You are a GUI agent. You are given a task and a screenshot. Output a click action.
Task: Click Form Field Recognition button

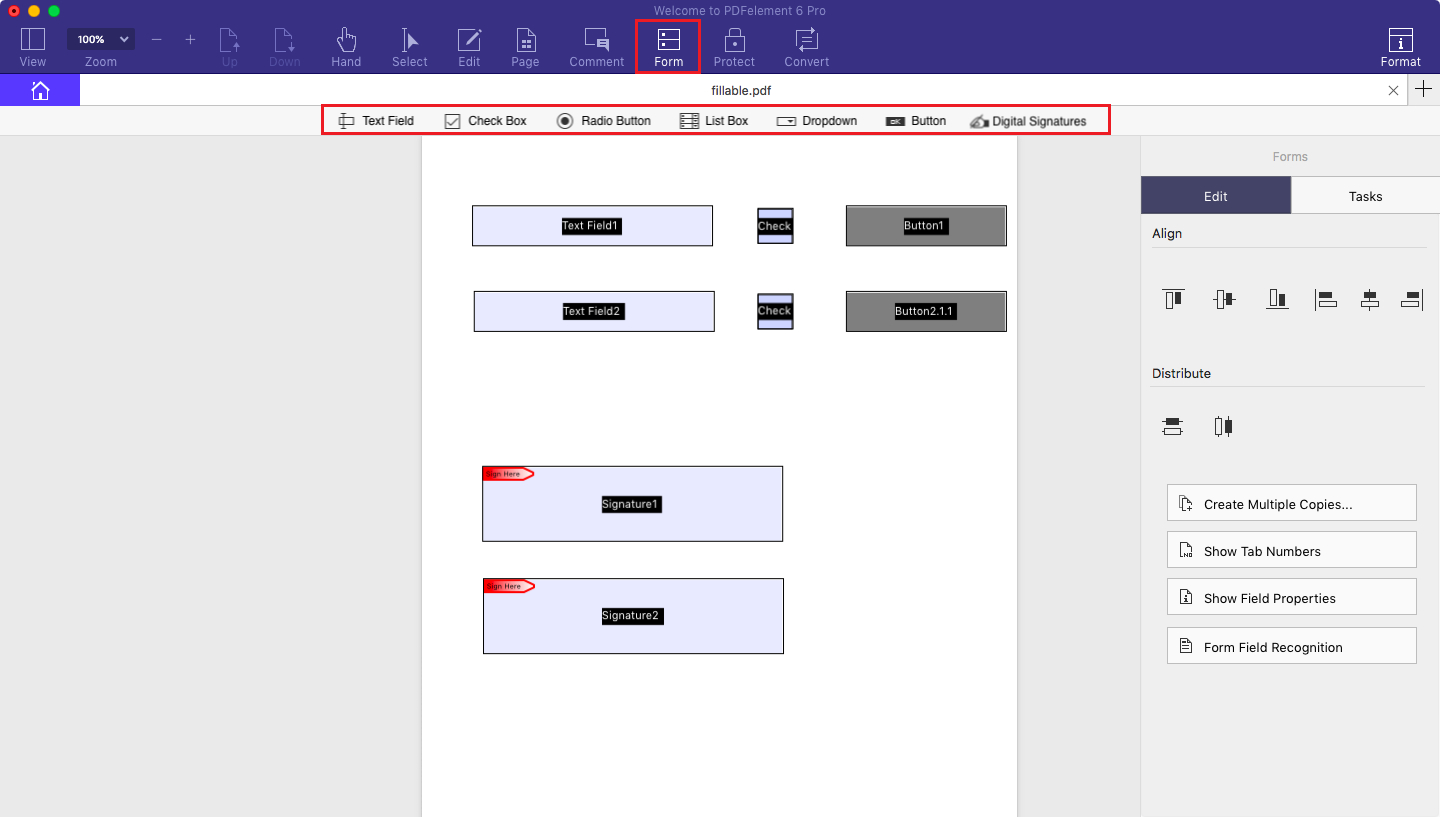tap(1291, 646)
